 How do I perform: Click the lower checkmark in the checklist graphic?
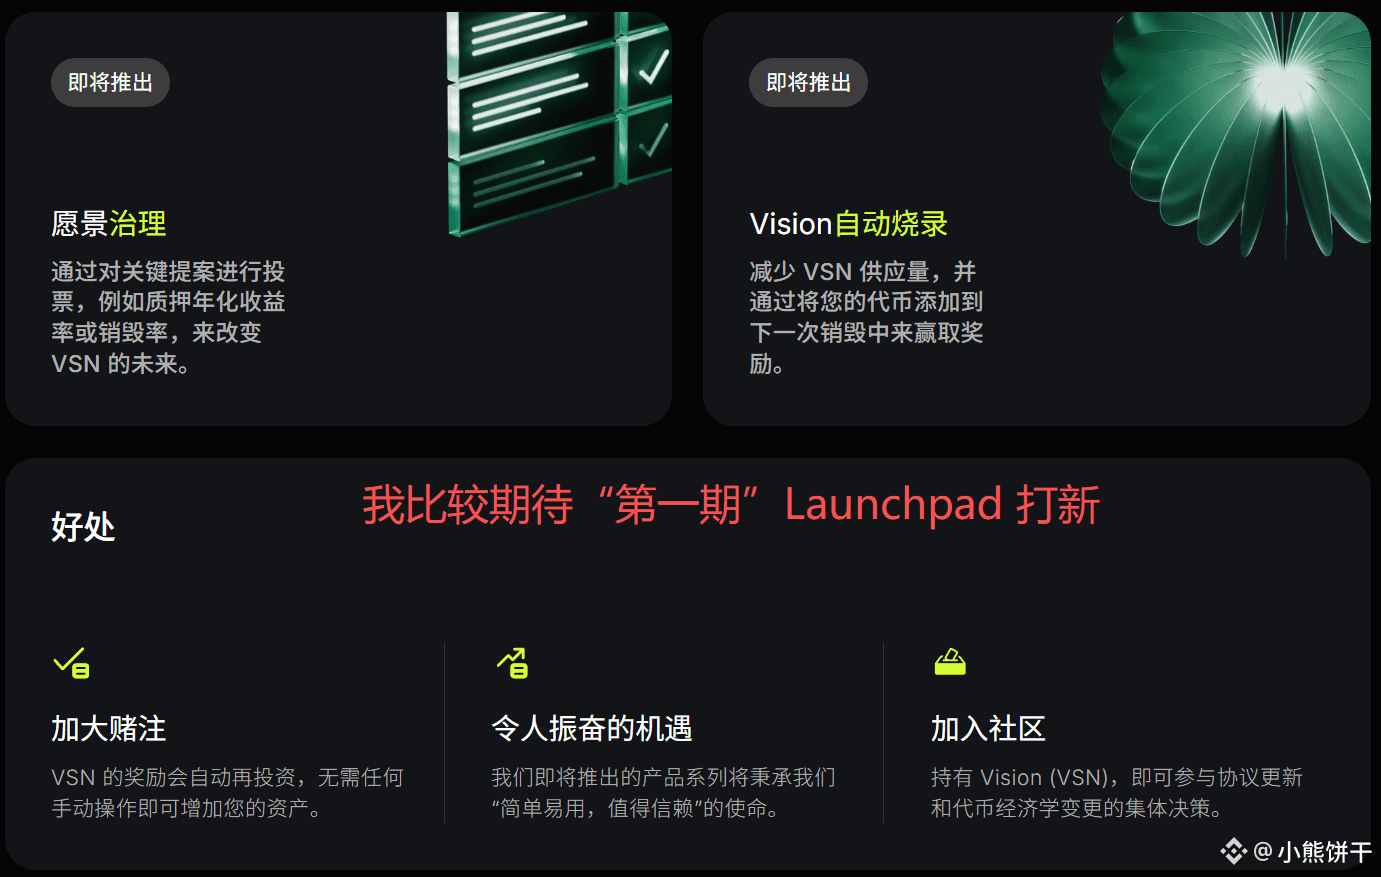[x=653, y=140]
